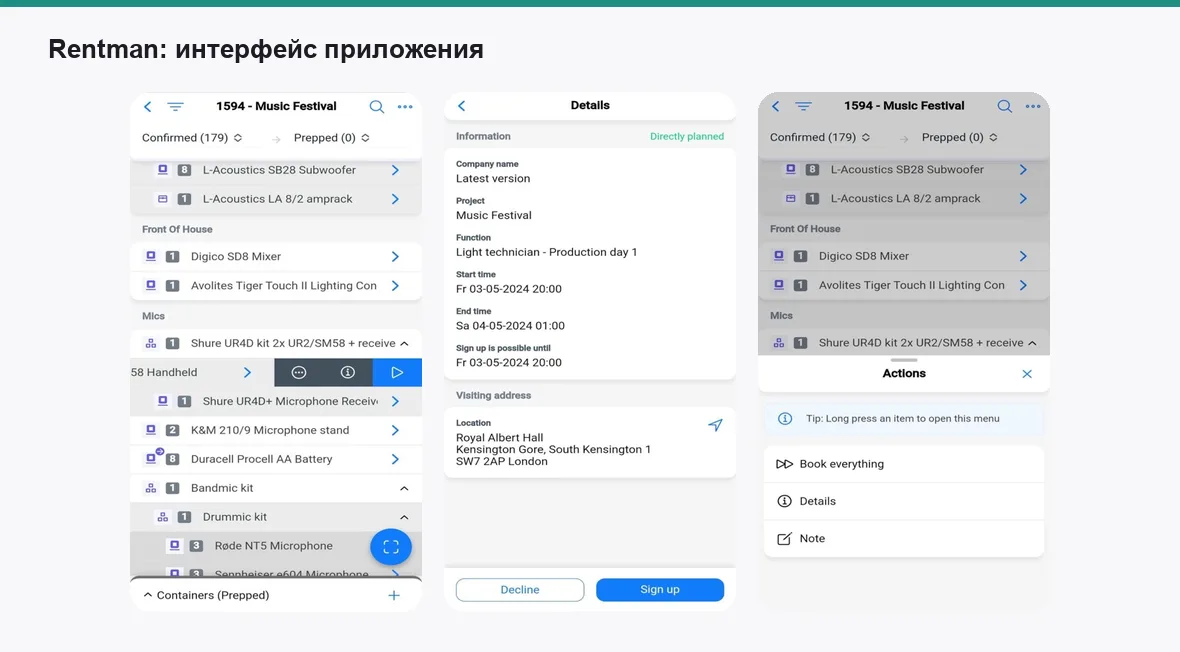Image resolution: width=1180 pixels, height=652 pixels.
Task: Select Details action in Actions menu
Action: pyautogui.click(x=904, y=501)
